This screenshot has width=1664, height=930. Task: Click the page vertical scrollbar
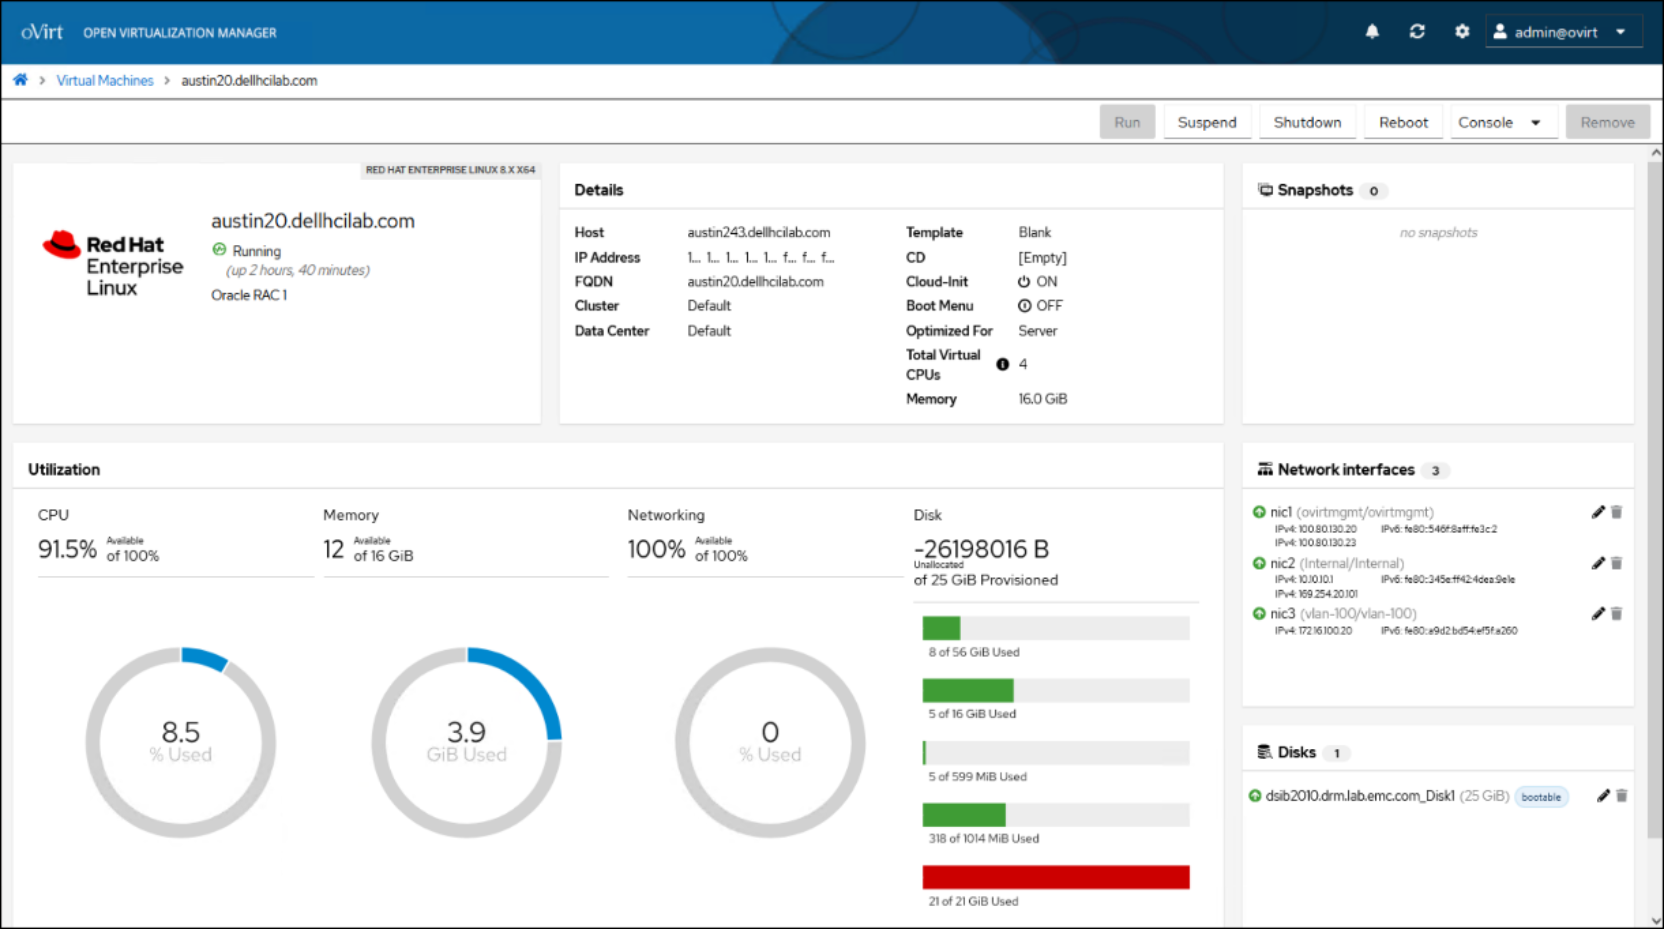1655,500
